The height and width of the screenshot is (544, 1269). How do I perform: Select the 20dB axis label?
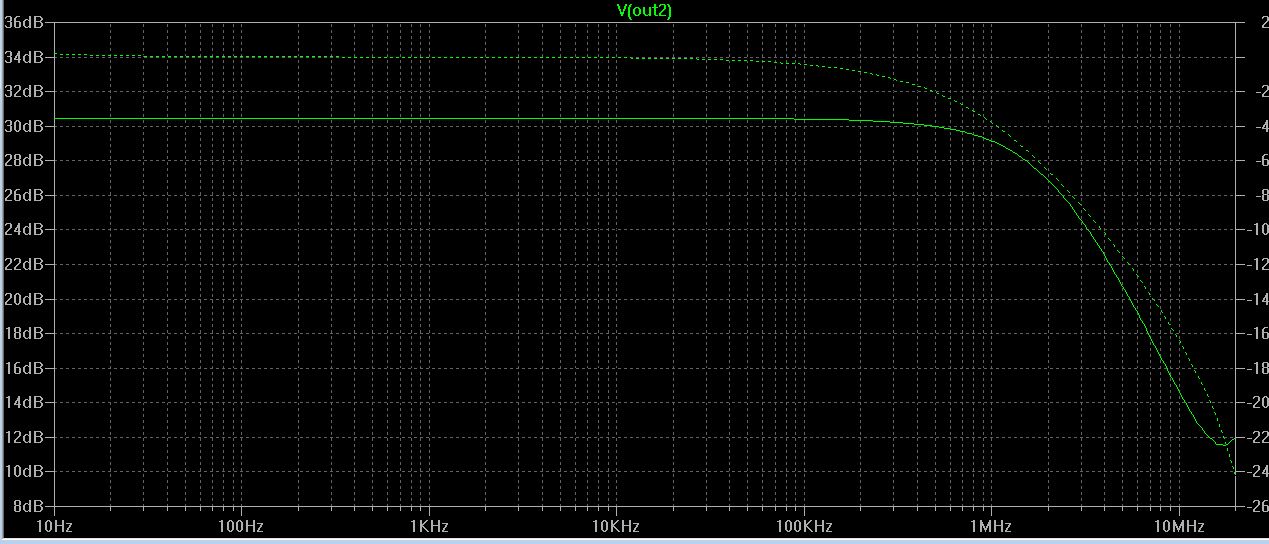(24, 299)
